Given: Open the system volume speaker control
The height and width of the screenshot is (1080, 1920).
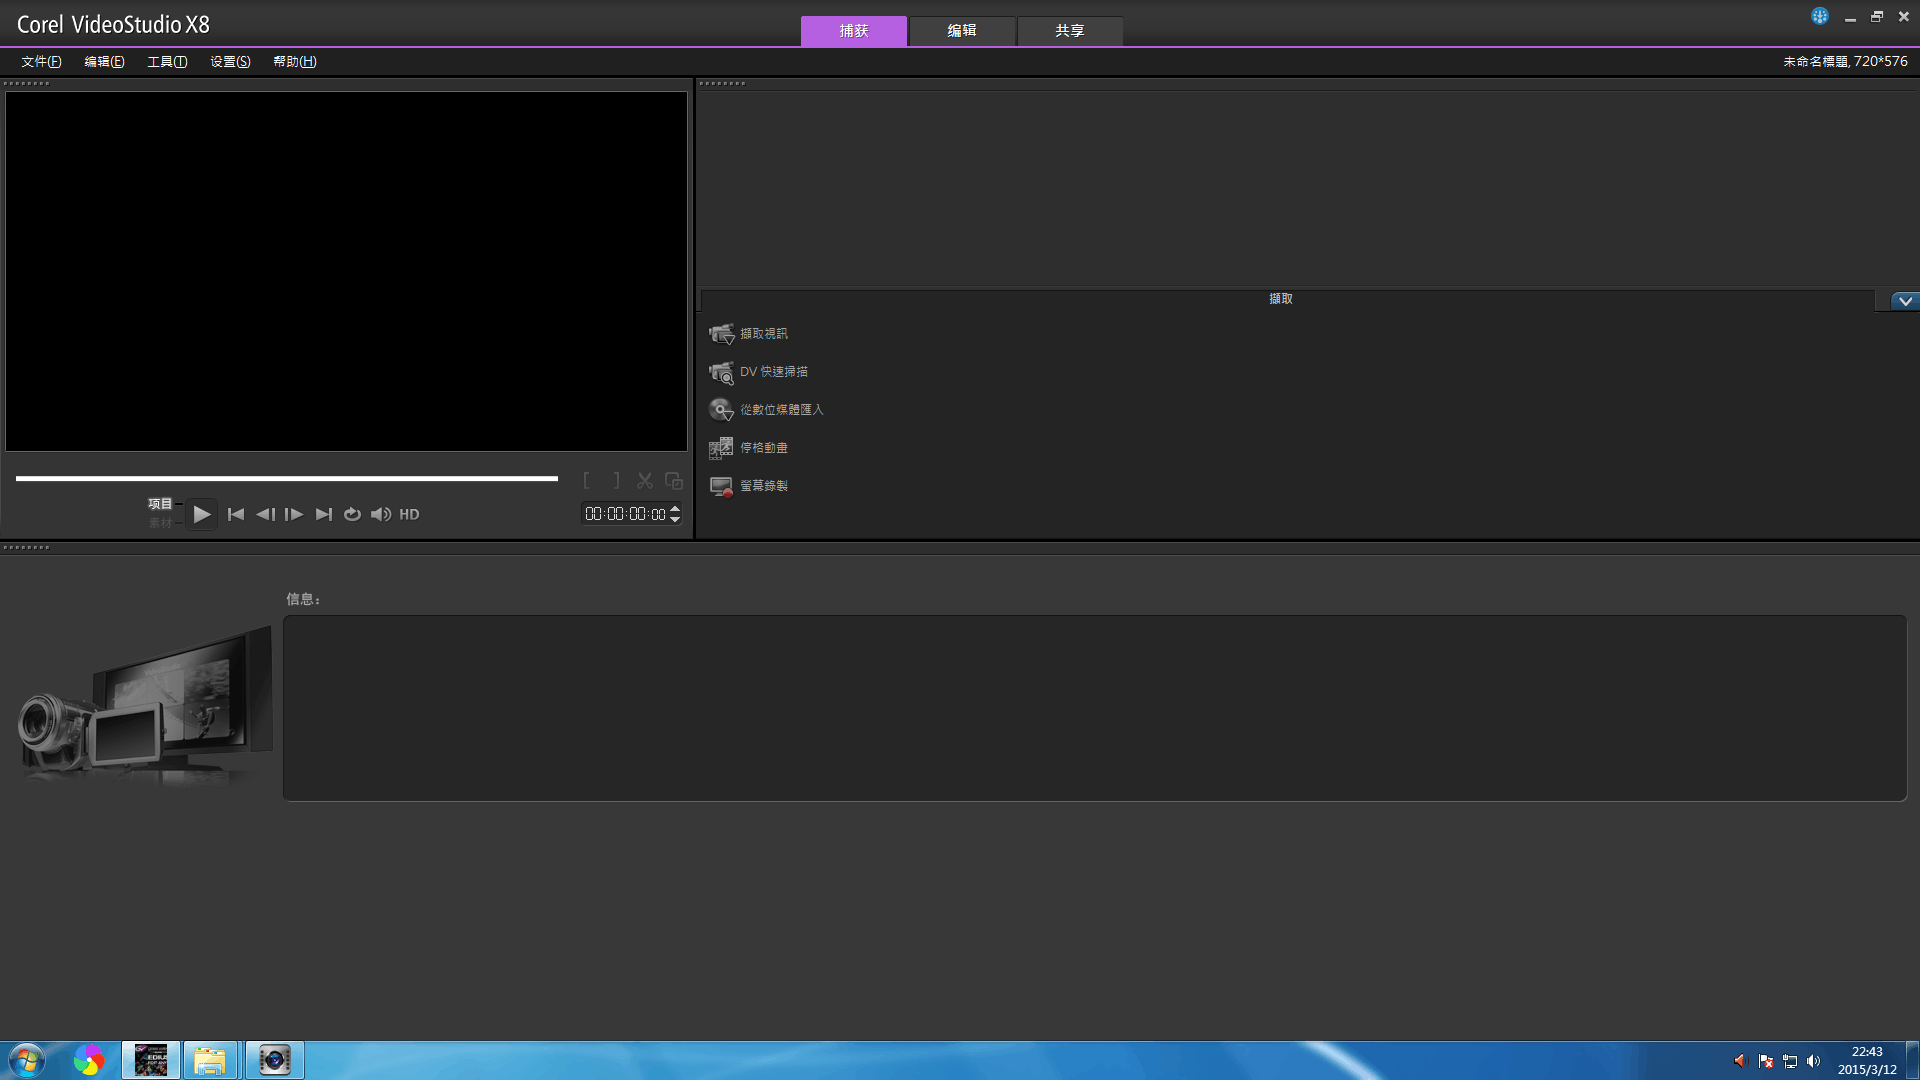Looking at the screenshot, I should pyautogui.click(x=381, y=514).
